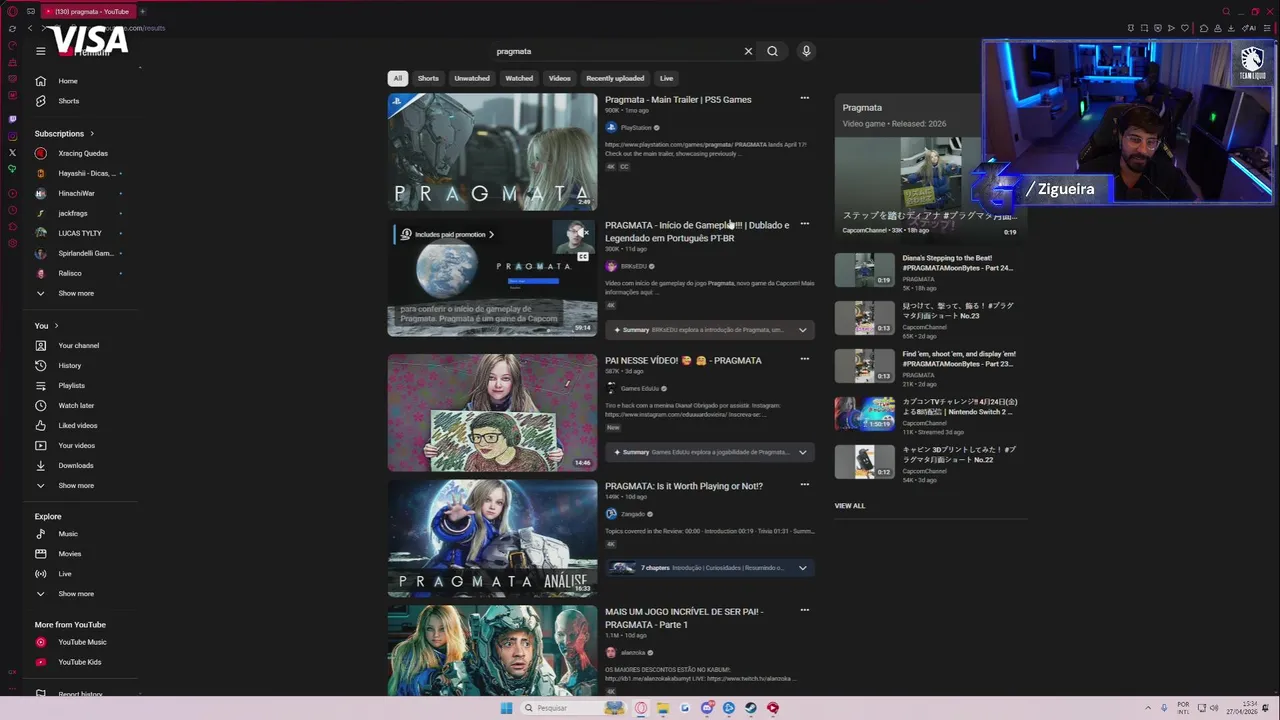Click the Windows taskbar Pesquisar search box
Viewport: 1280px width, 720px height.
573,708
